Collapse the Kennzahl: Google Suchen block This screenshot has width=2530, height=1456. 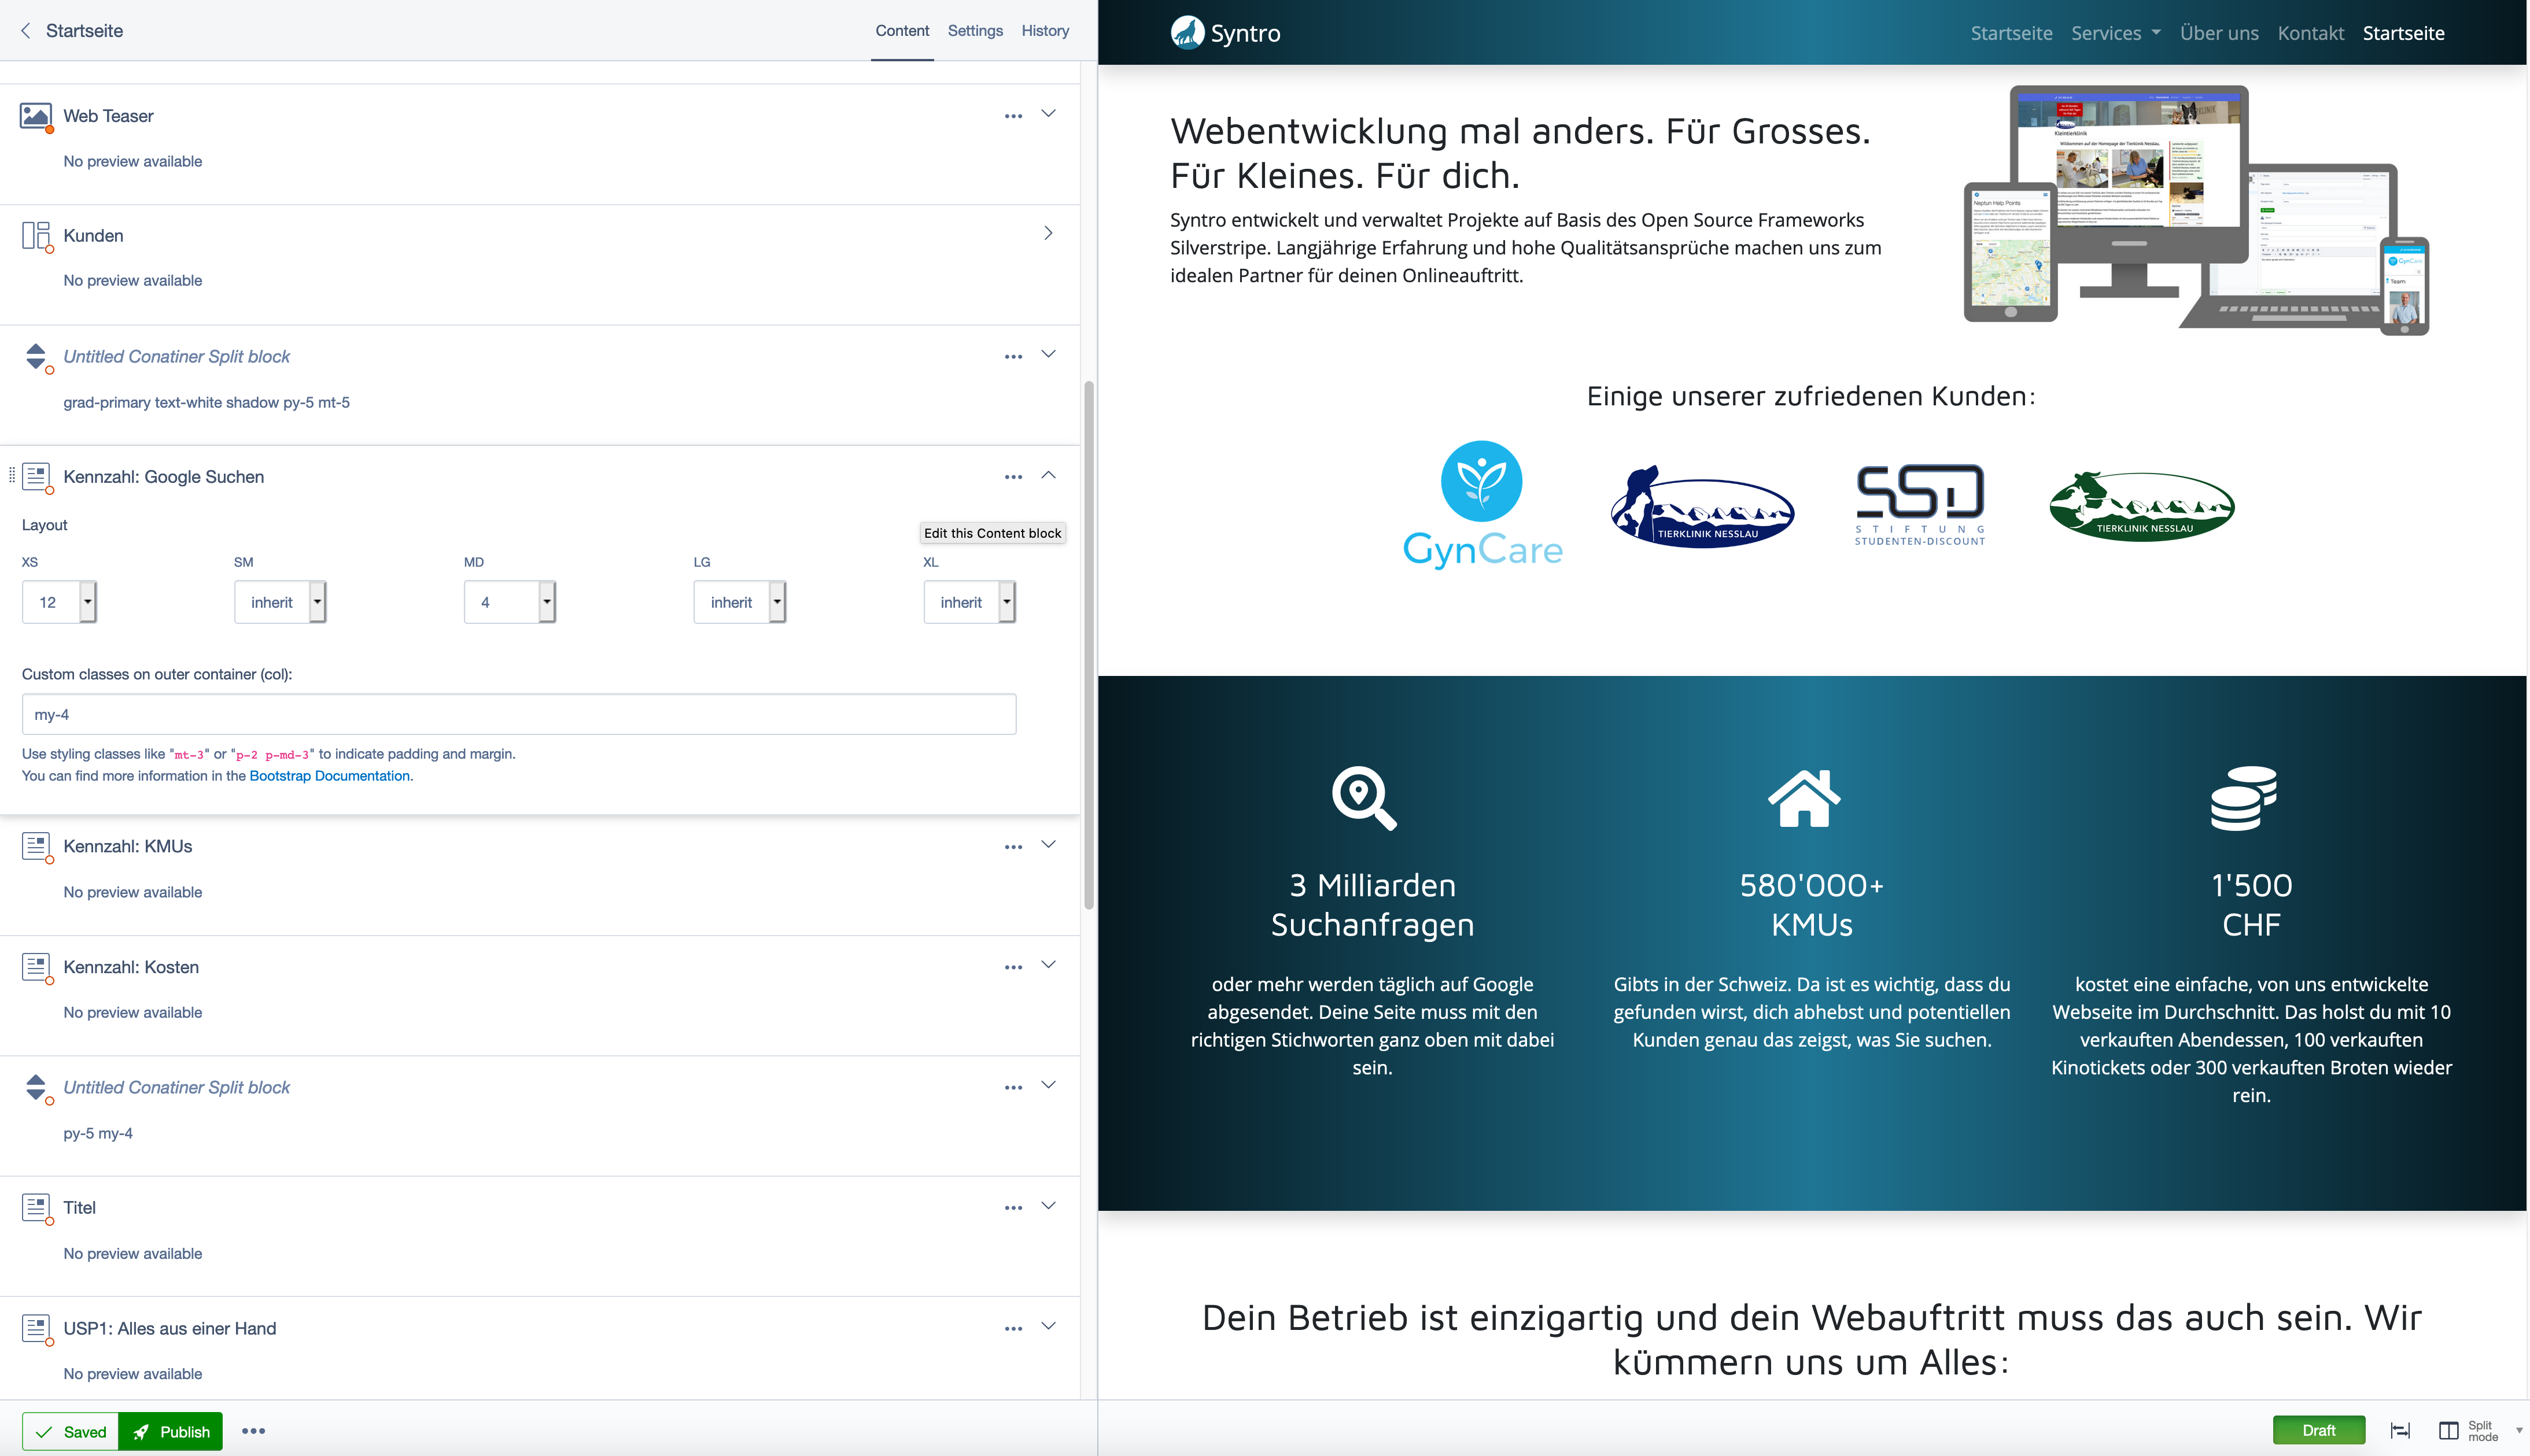pos(1048,475)
